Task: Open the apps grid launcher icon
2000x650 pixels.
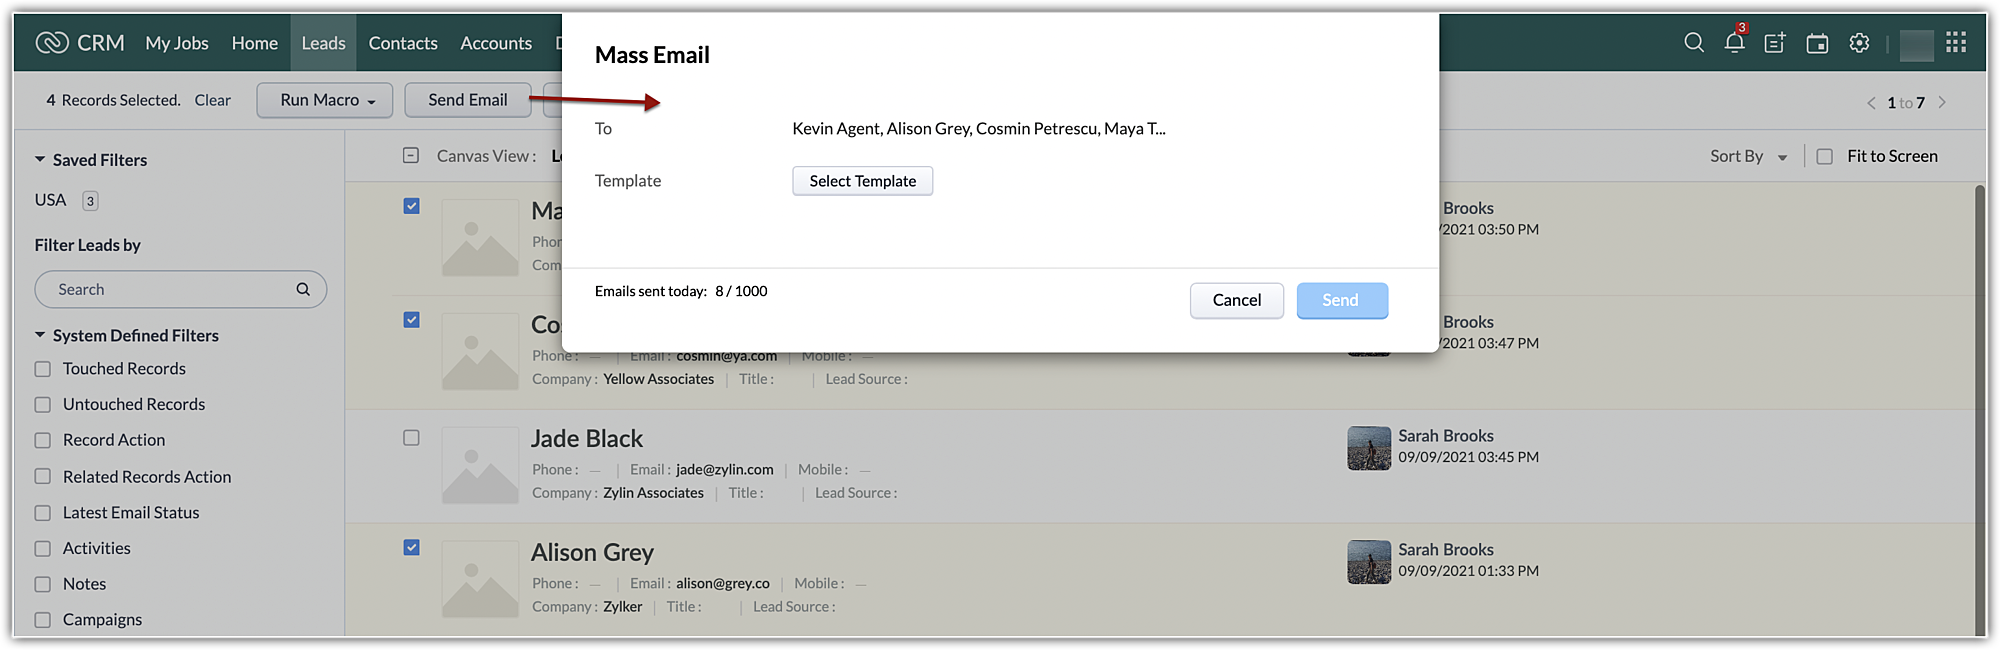Action: (x=1956, y=43)
